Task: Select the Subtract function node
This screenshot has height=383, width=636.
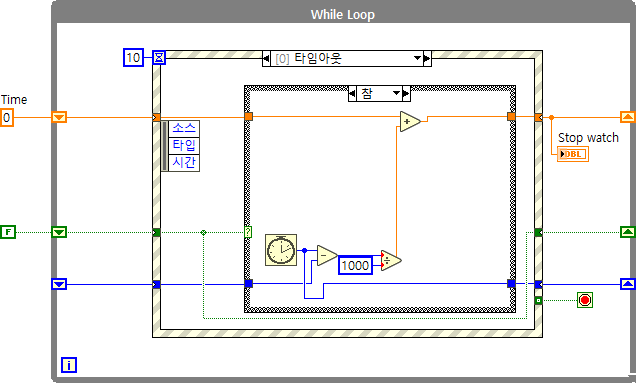Action: pos(327,256)
